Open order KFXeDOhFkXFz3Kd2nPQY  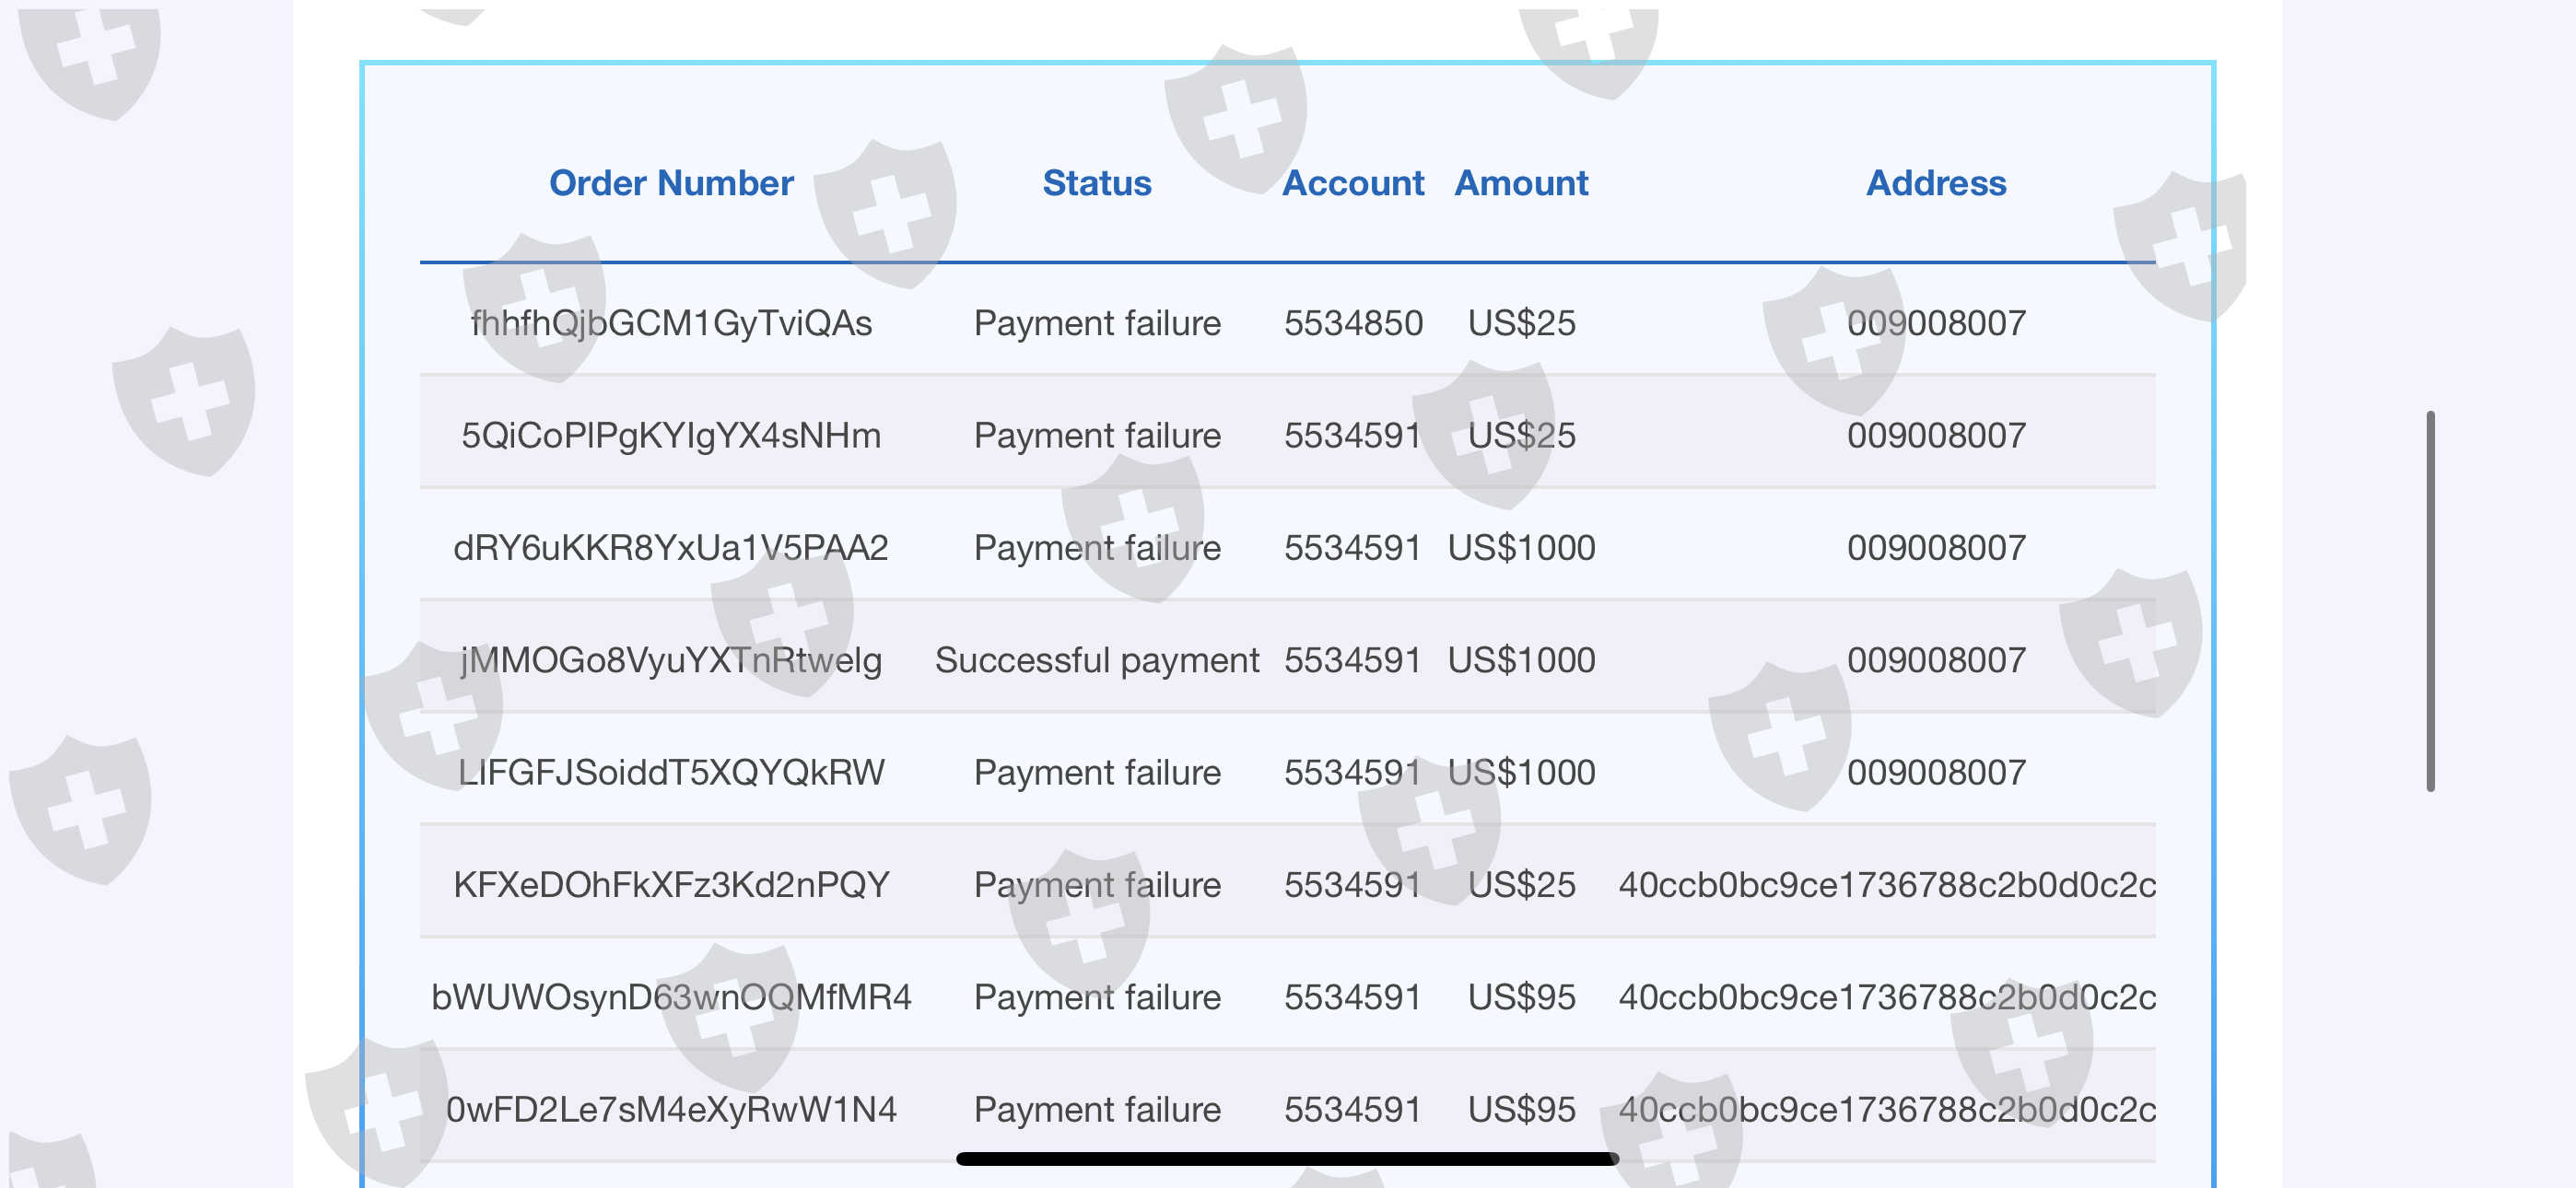click(x=671, y=885)
